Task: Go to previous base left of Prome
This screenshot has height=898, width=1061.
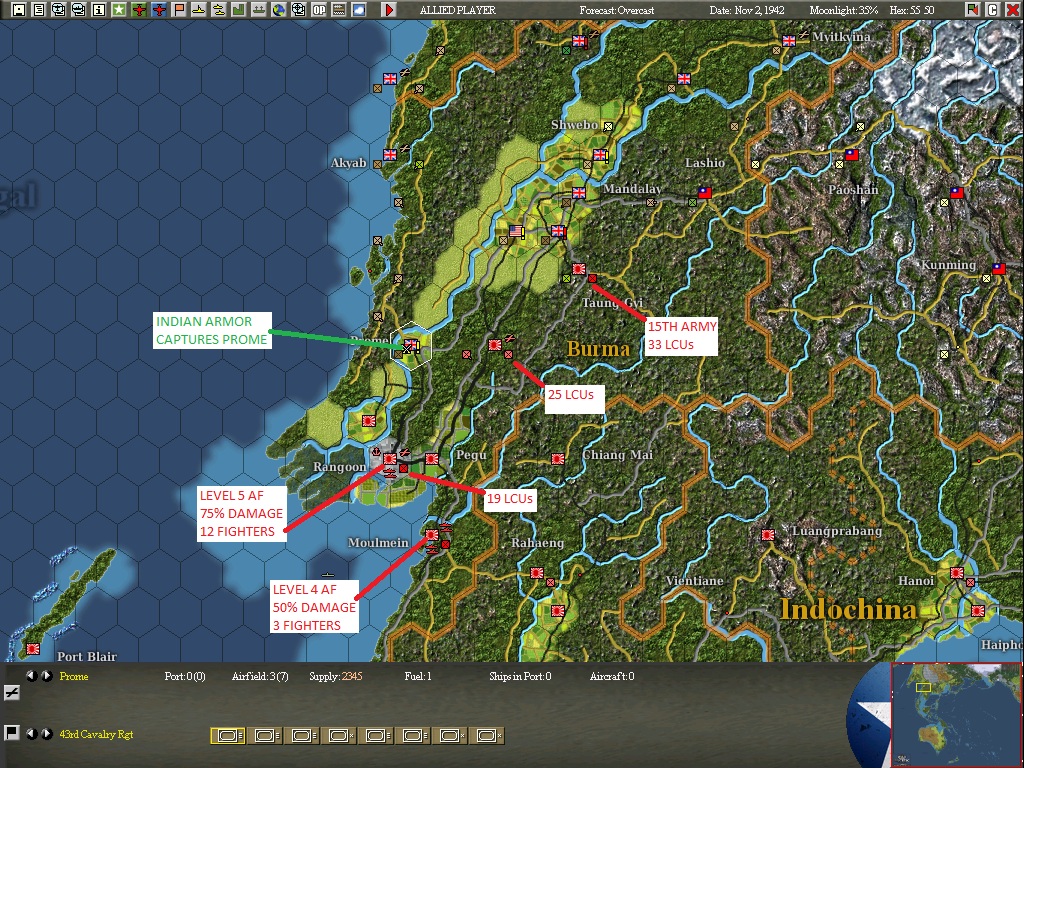Action: [x=31, y=675]
